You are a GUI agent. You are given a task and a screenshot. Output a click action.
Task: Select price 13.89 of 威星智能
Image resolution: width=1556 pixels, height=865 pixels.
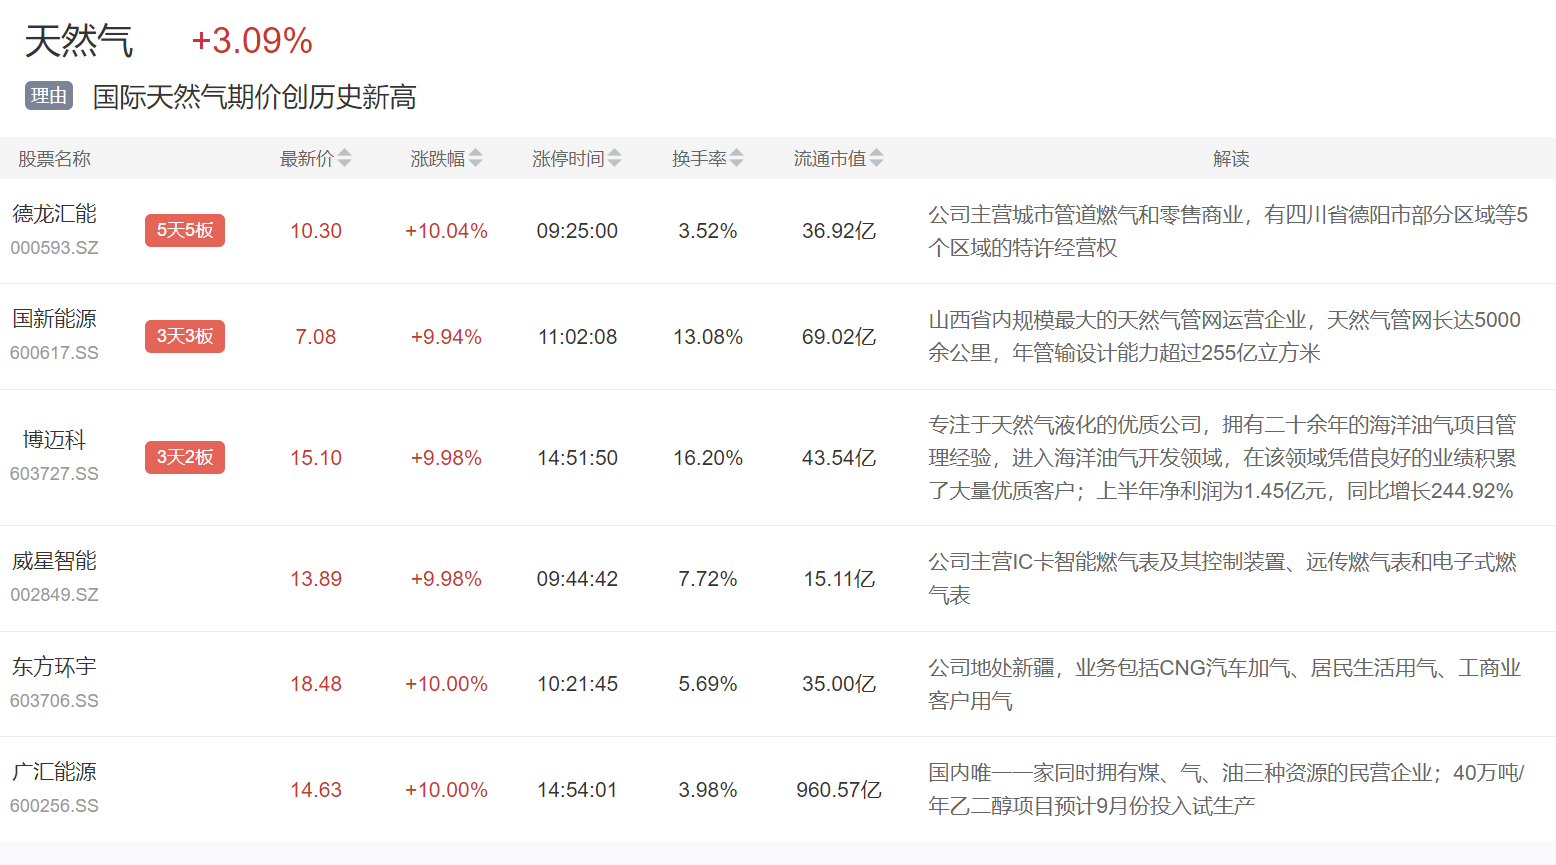point(316,579)
